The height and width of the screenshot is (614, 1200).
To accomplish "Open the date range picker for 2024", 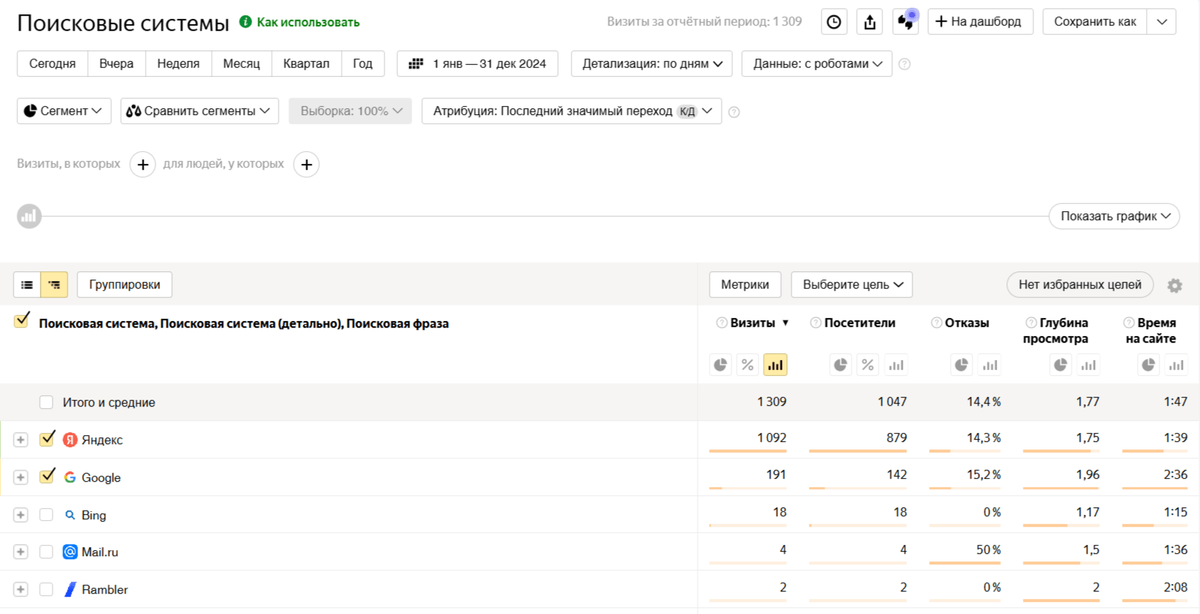I will coord(478,64).
